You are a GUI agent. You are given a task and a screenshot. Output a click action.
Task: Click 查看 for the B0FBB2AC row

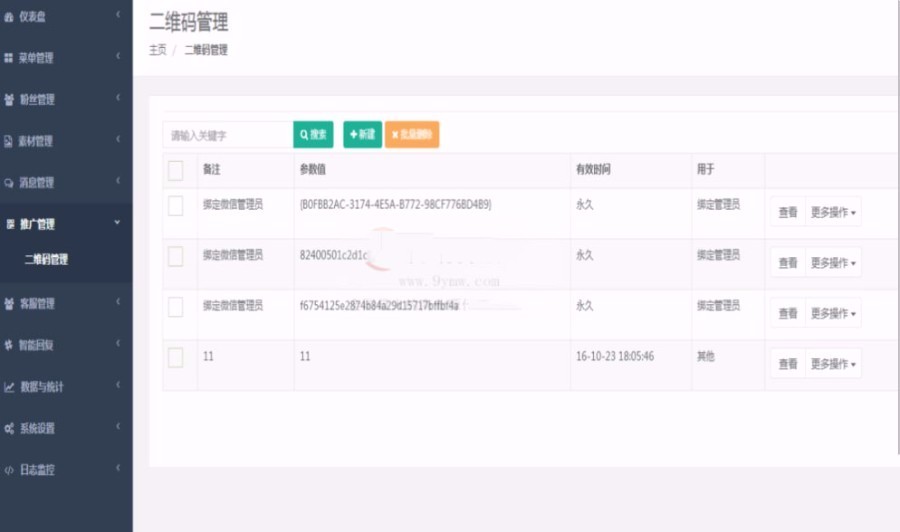tap(788, 212)
